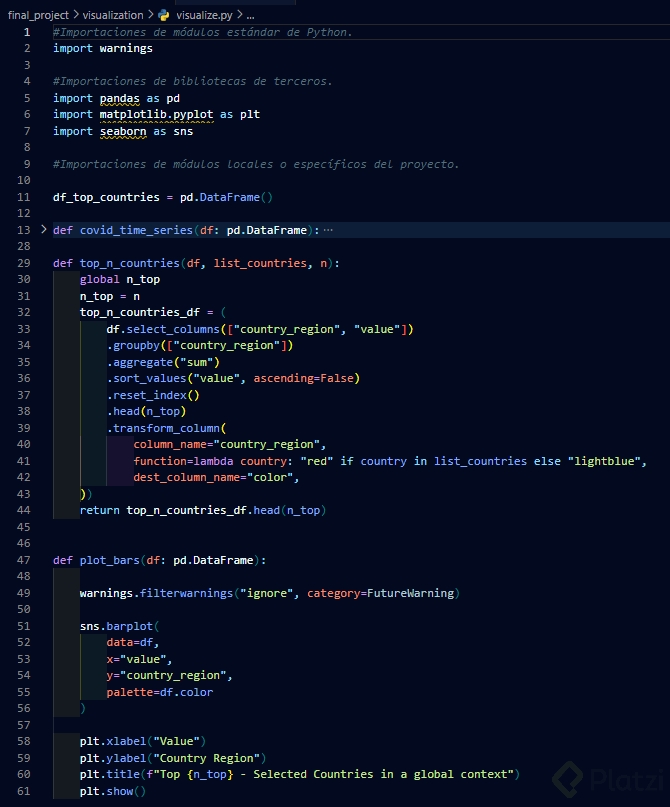Click the plt.title f-string line
The image size is (670, 807).
[x=300, y=774]
